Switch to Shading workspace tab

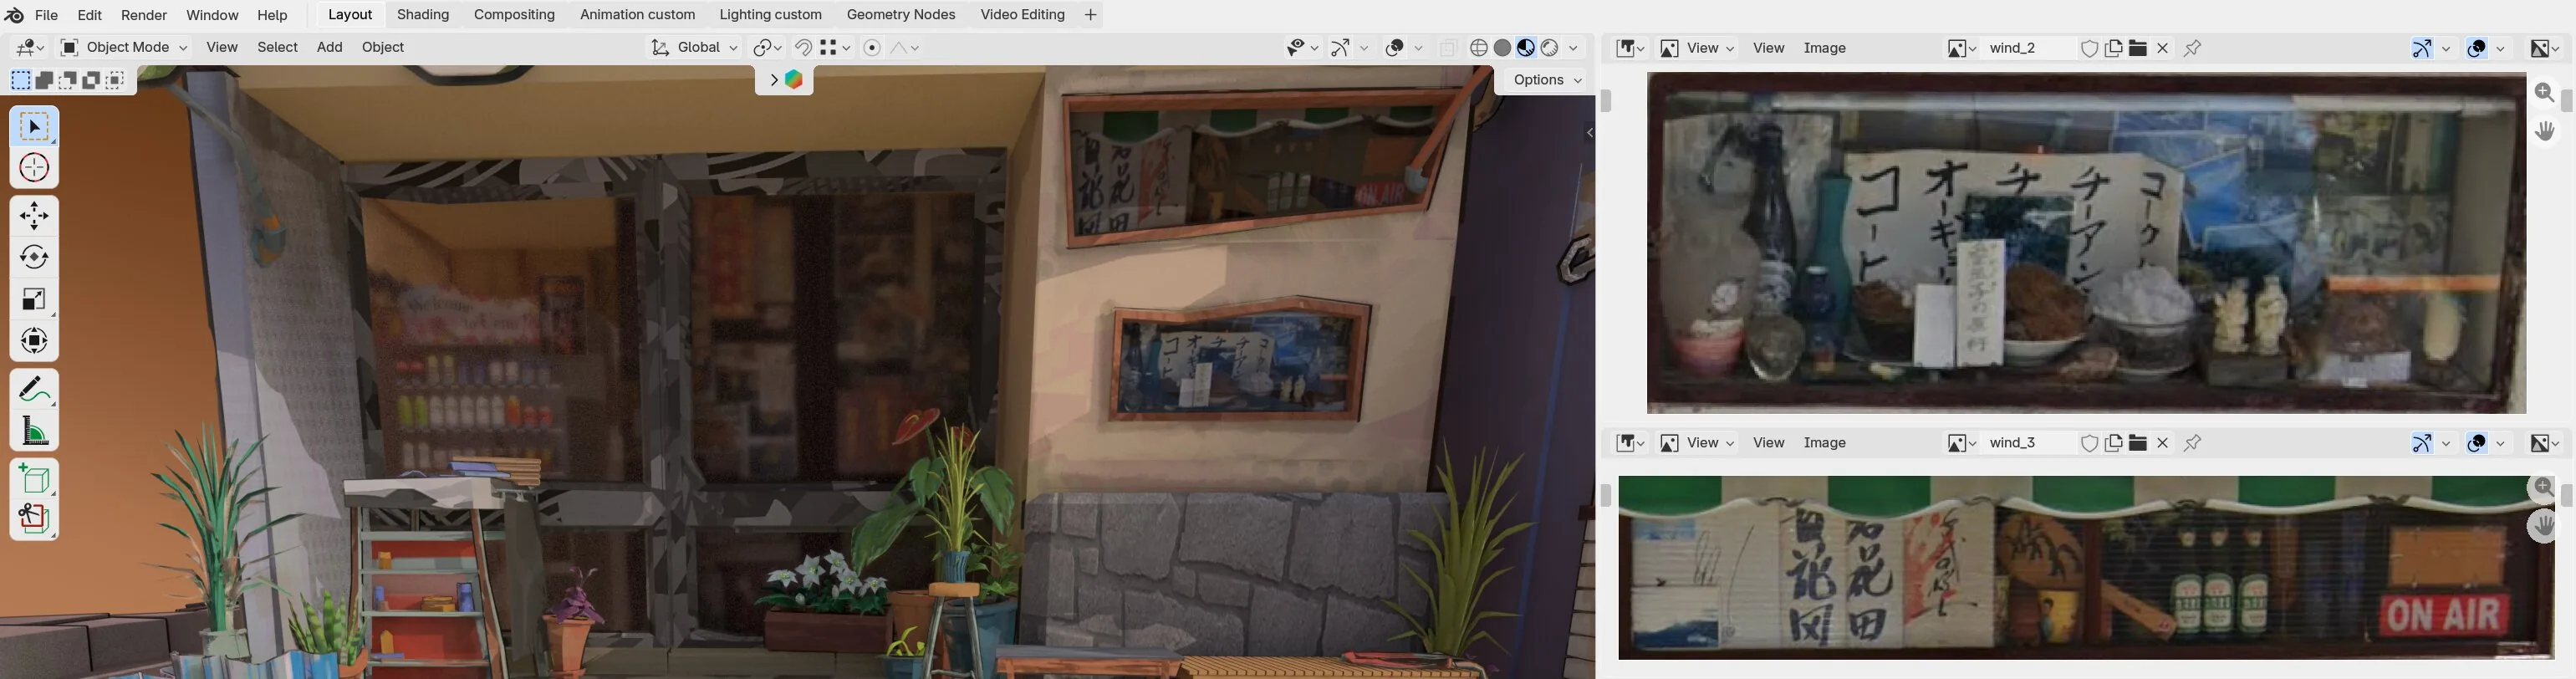423,15
